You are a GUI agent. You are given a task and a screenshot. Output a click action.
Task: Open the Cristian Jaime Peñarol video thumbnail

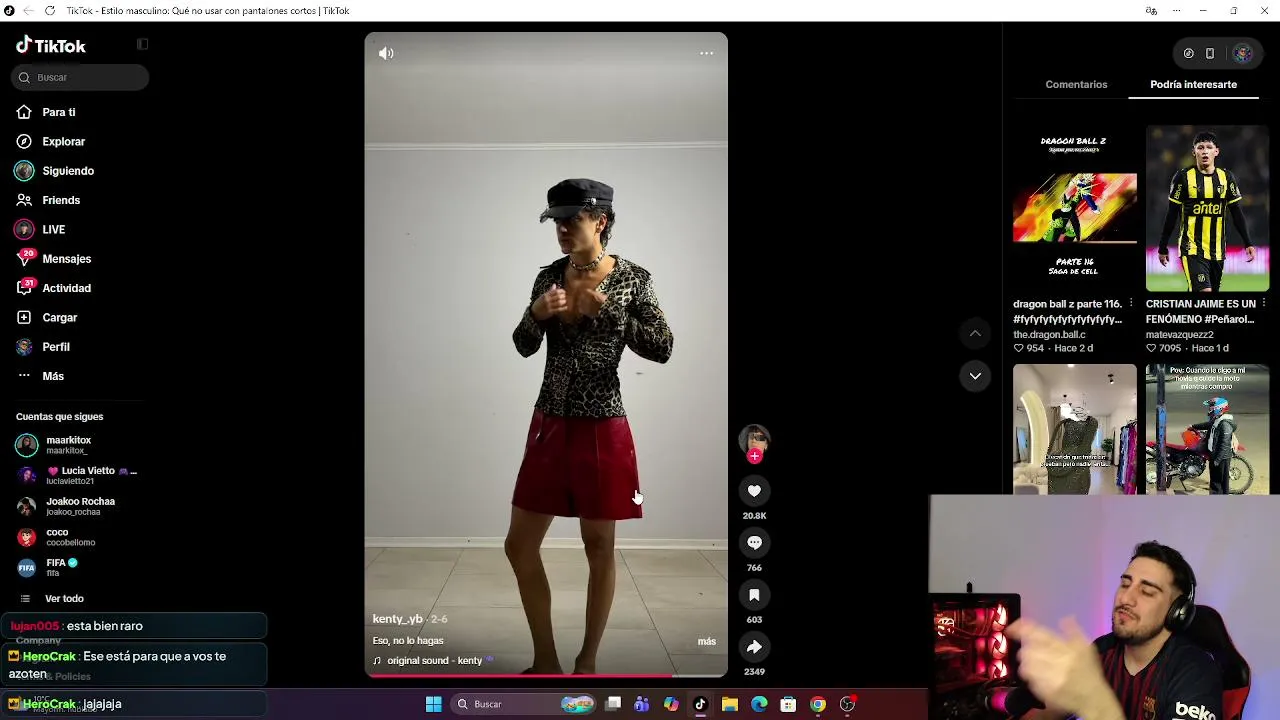1207,209
